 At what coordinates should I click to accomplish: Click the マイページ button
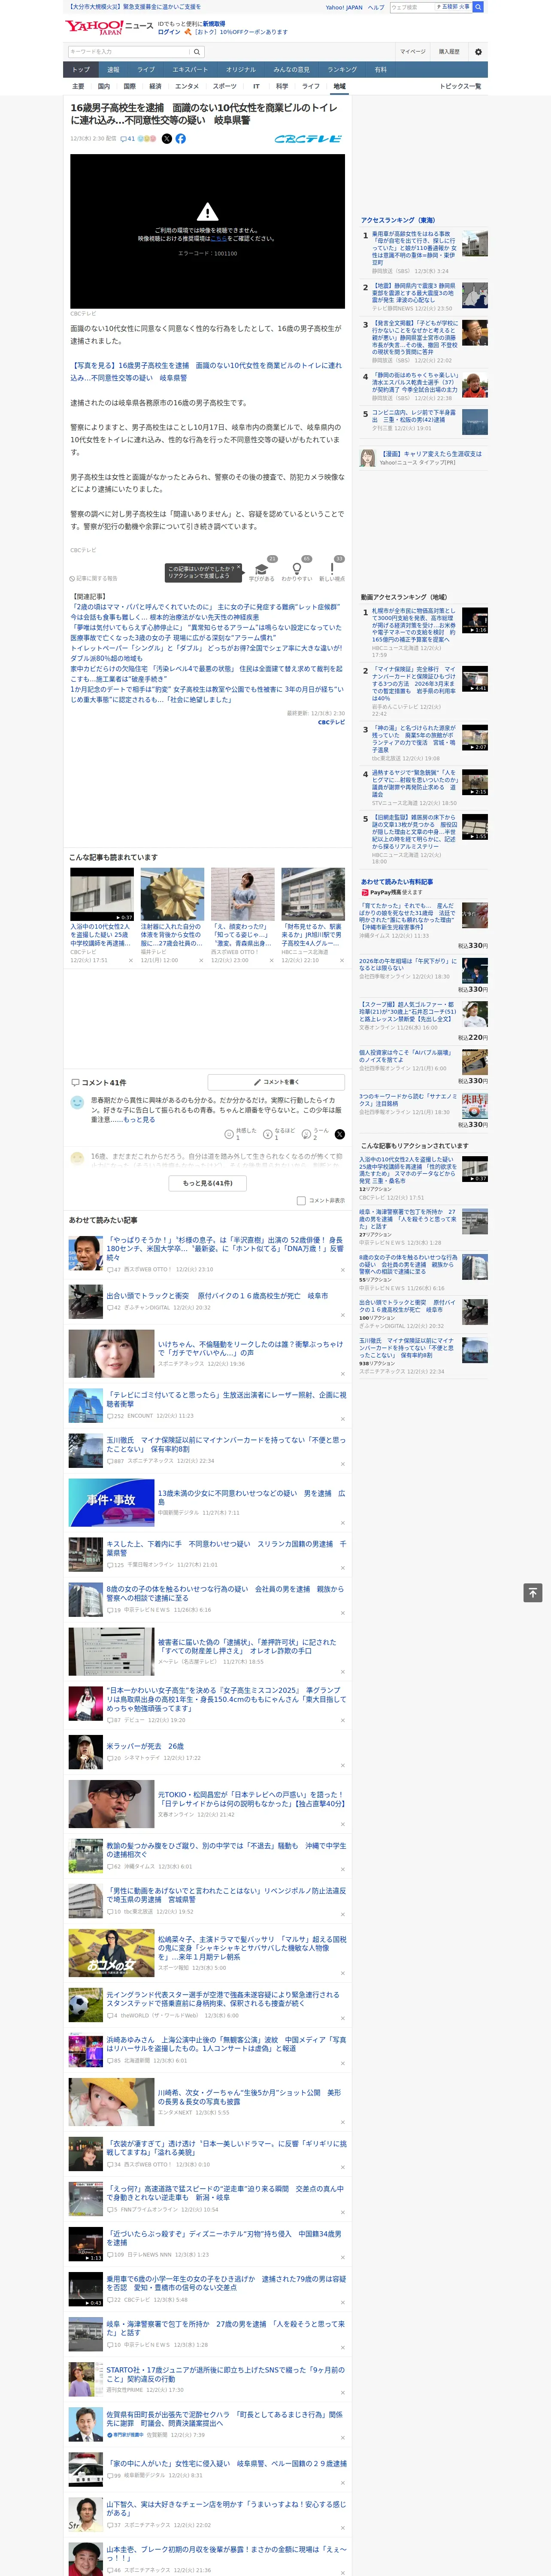pos(413,51)
